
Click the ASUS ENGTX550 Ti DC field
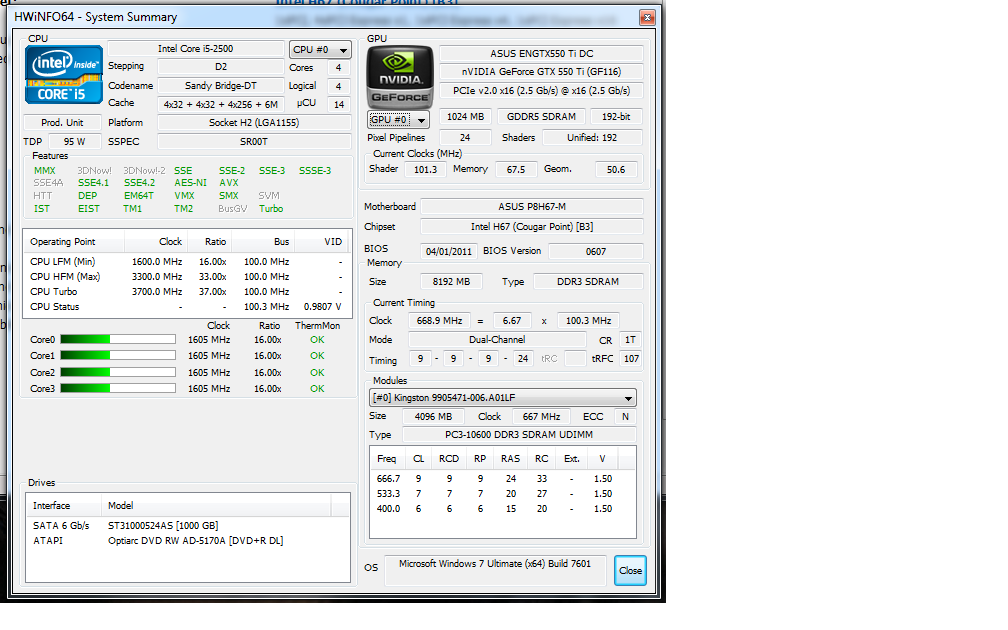pos(541,53)
